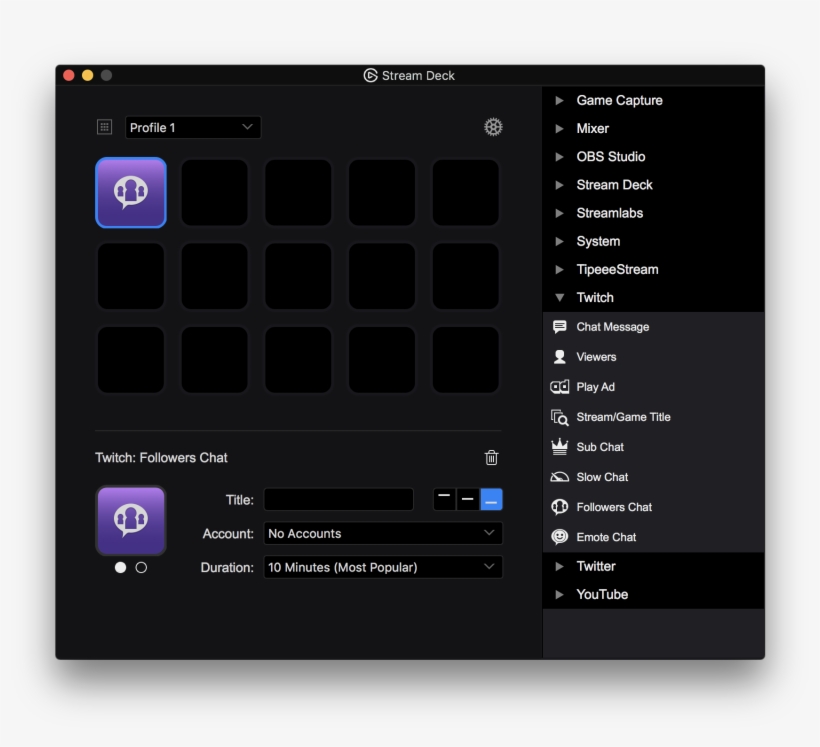Open the Profile 1 dropdown

click(x=193, y=127)
